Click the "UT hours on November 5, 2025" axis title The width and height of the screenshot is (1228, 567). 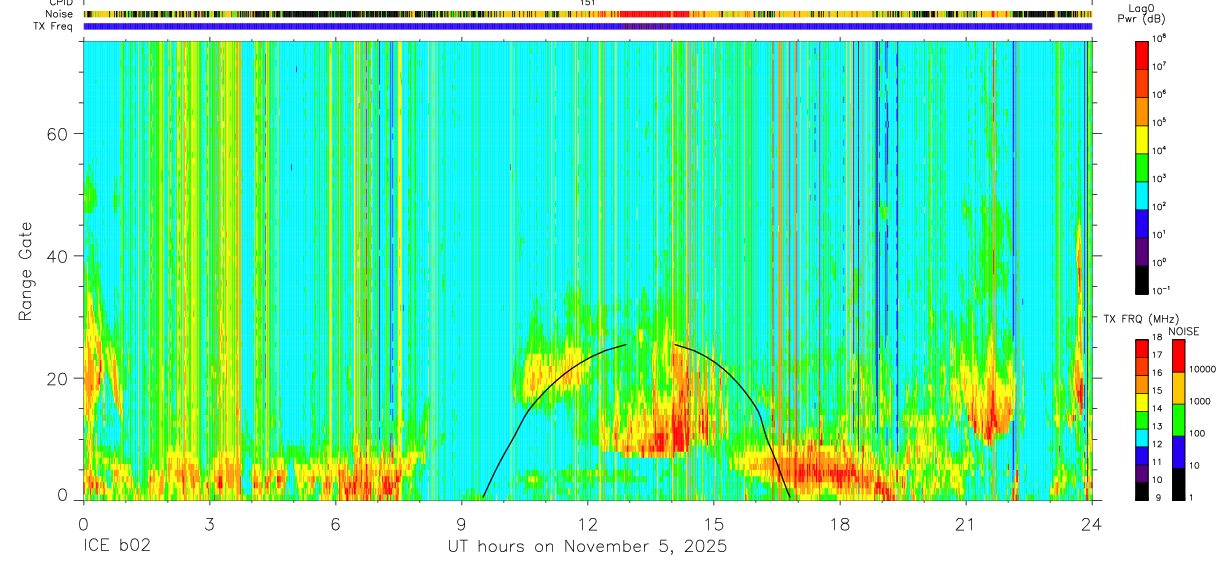pyautogui.click(x=587, y=547)
